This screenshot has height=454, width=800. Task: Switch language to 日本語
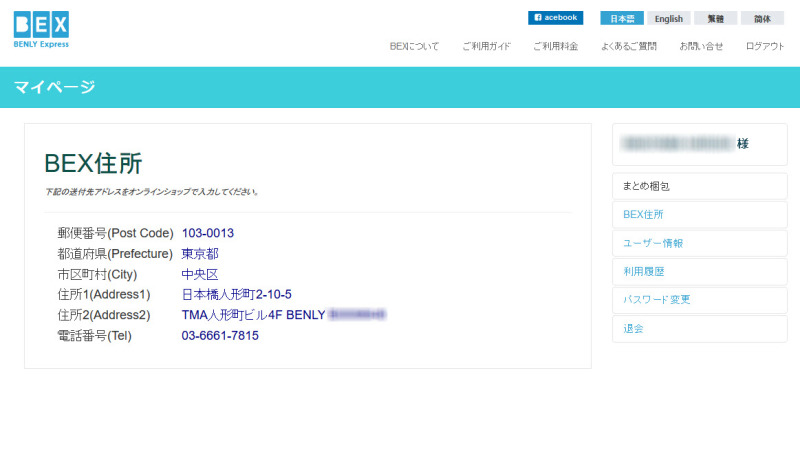[x=621, y=18]
